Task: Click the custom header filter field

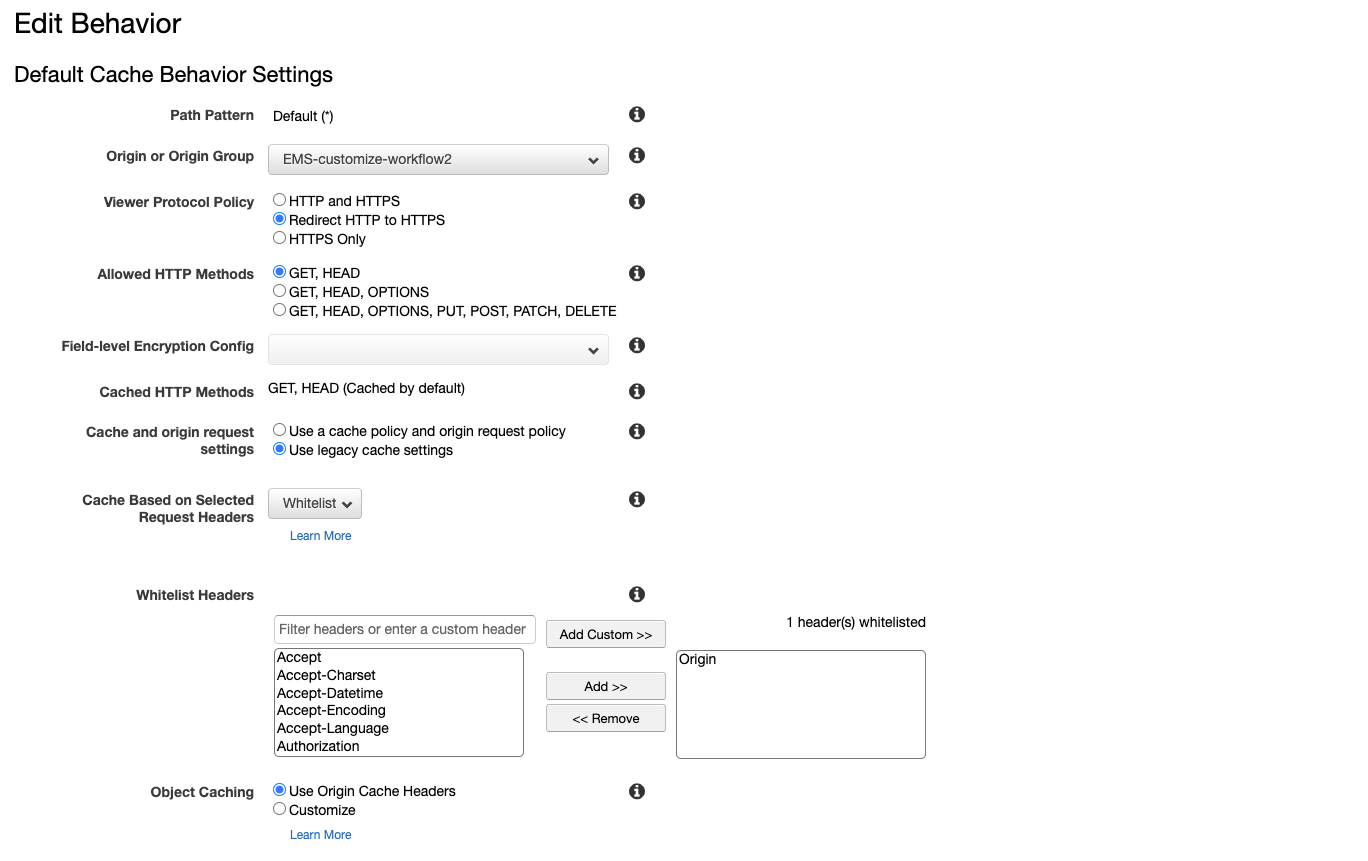Action: click(404, 629)
